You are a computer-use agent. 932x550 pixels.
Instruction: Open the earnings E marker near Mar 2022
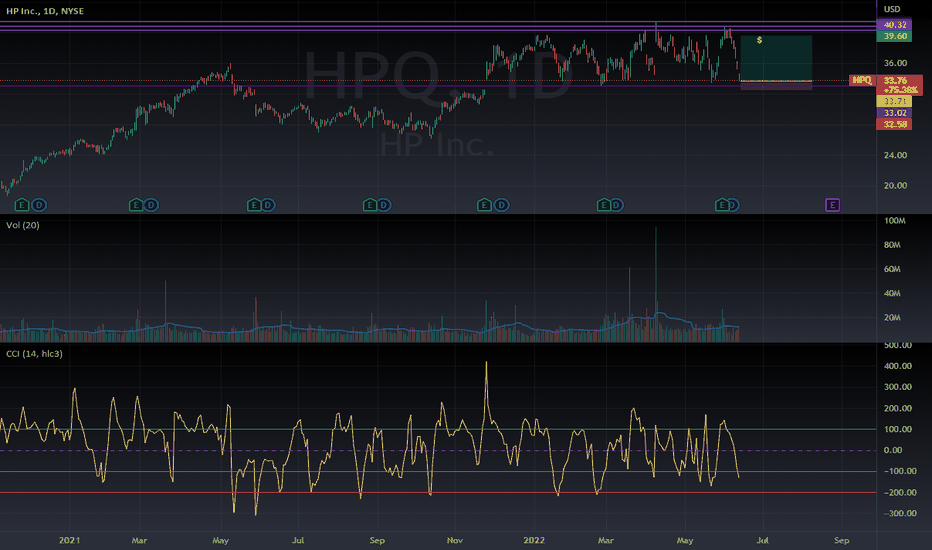click(603, 205)
